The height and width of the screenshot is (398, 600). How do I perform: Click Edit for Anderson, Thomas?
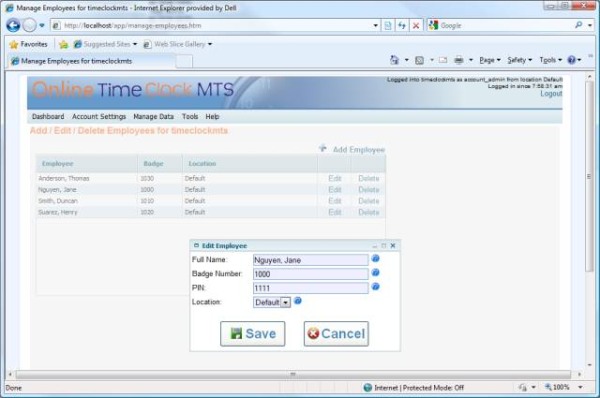(x=335, y=178)
